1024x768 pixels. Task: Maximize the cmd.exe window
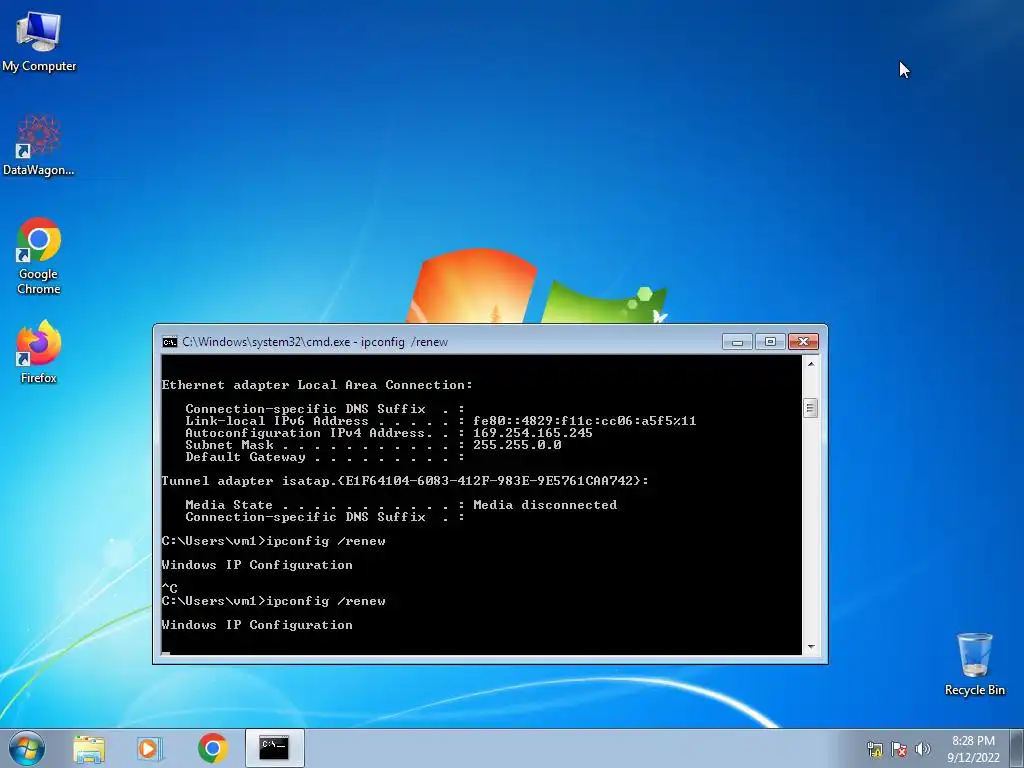coord(770,342)
